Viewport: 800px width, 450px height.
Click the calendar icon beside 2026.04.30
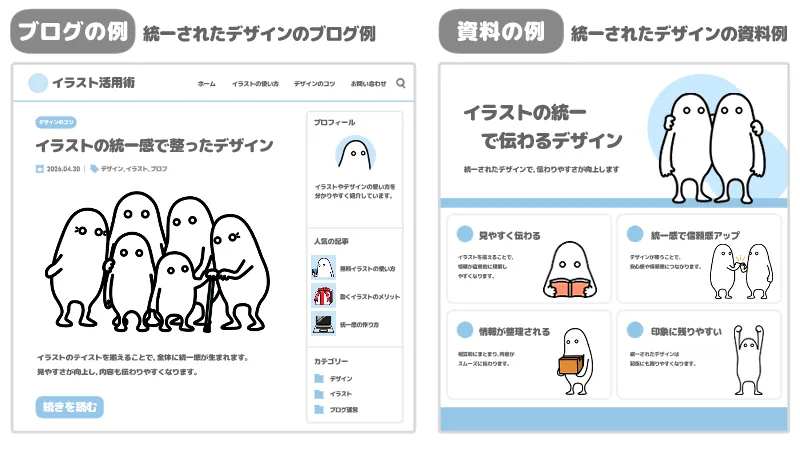[x=40, y=169]
